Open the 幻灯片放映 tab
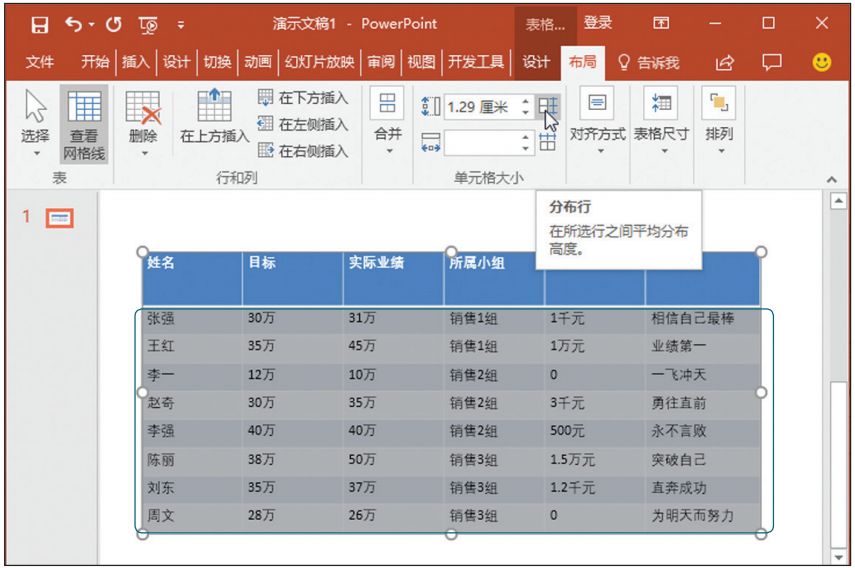The image size is (855, 568). [x=320, y=62]
